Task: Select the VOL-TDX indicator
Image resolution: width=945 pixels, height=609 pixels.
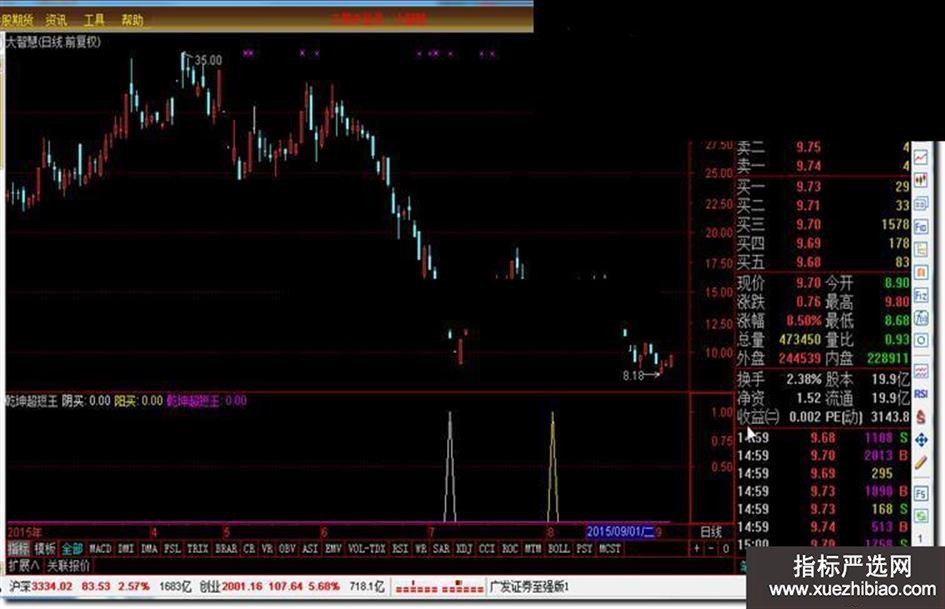Action: pos(366,549)
